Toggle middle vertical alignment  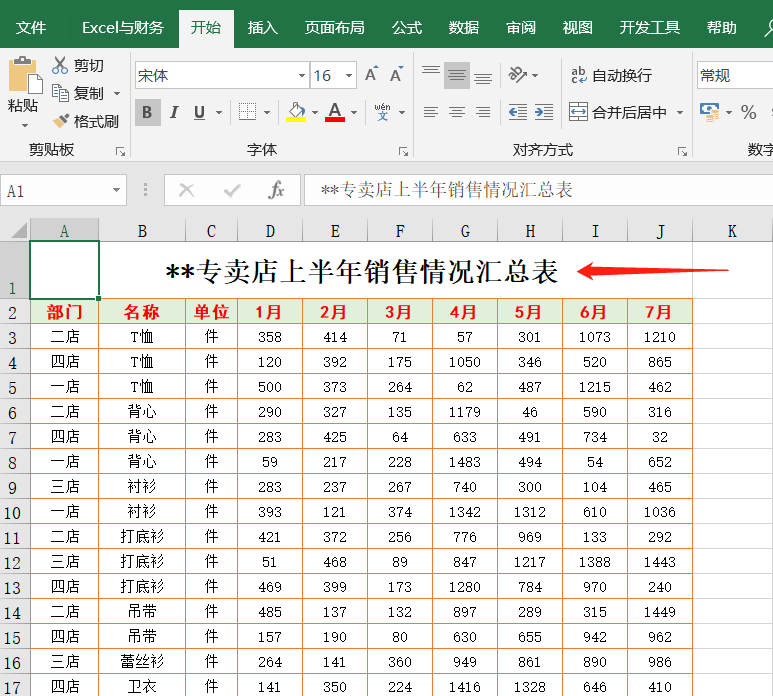[x=457, y=75]
